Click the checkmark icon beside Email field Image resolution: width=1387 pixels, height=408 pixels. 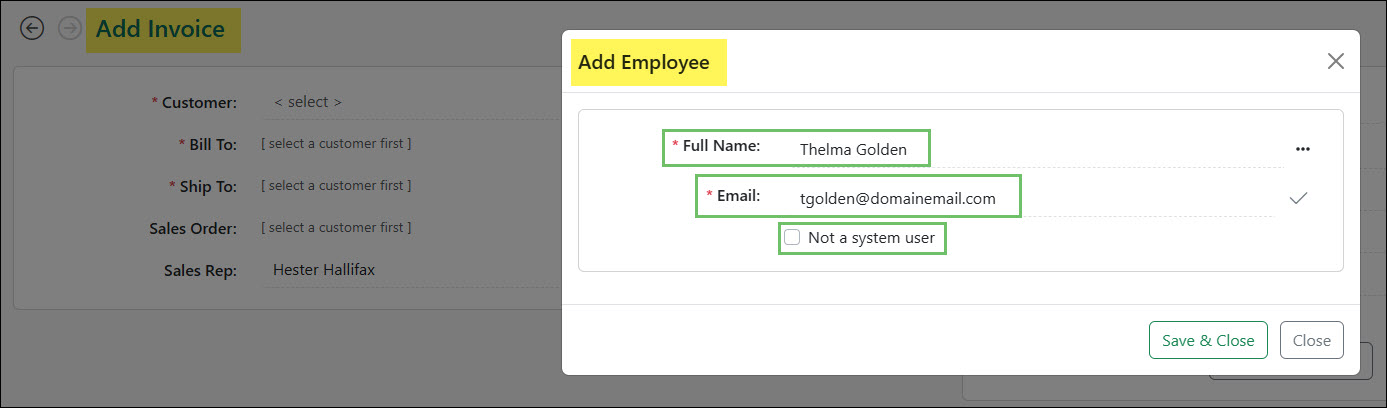(1298, 198)
